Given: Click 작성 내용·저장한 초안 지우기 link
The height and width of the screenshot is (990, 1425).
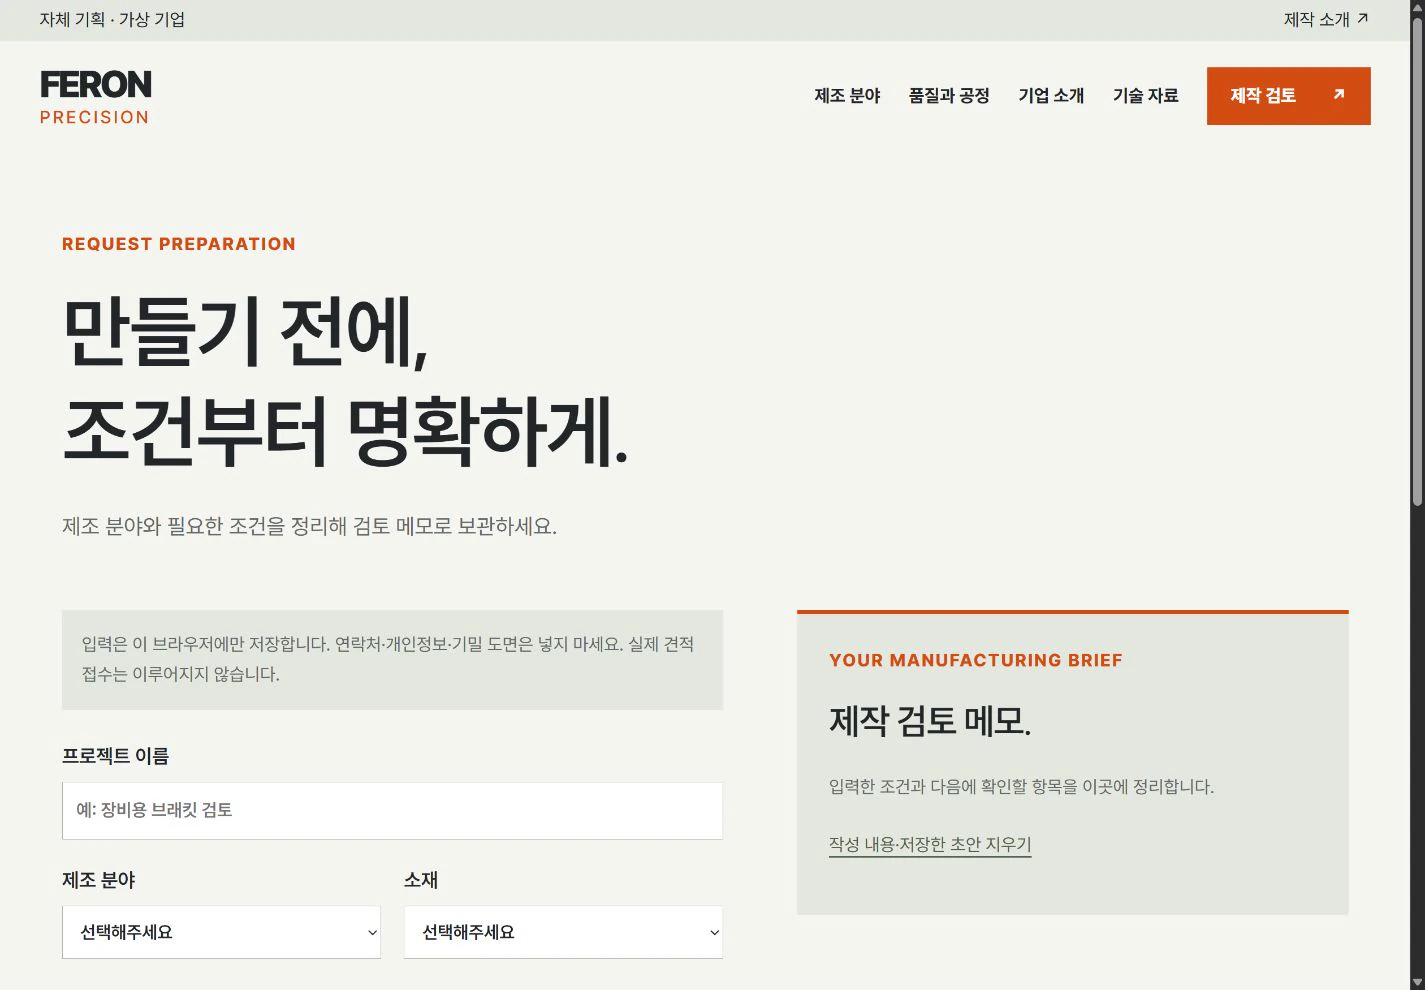Looking at the screenshot, I should (930, 845).
